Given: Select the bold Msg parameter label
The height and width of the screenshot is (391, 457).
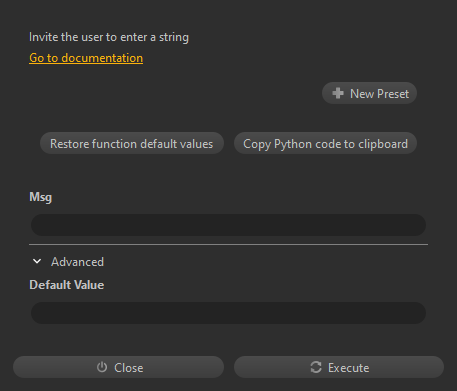Looking at the screenshot, I should click(x=41, y=197).
